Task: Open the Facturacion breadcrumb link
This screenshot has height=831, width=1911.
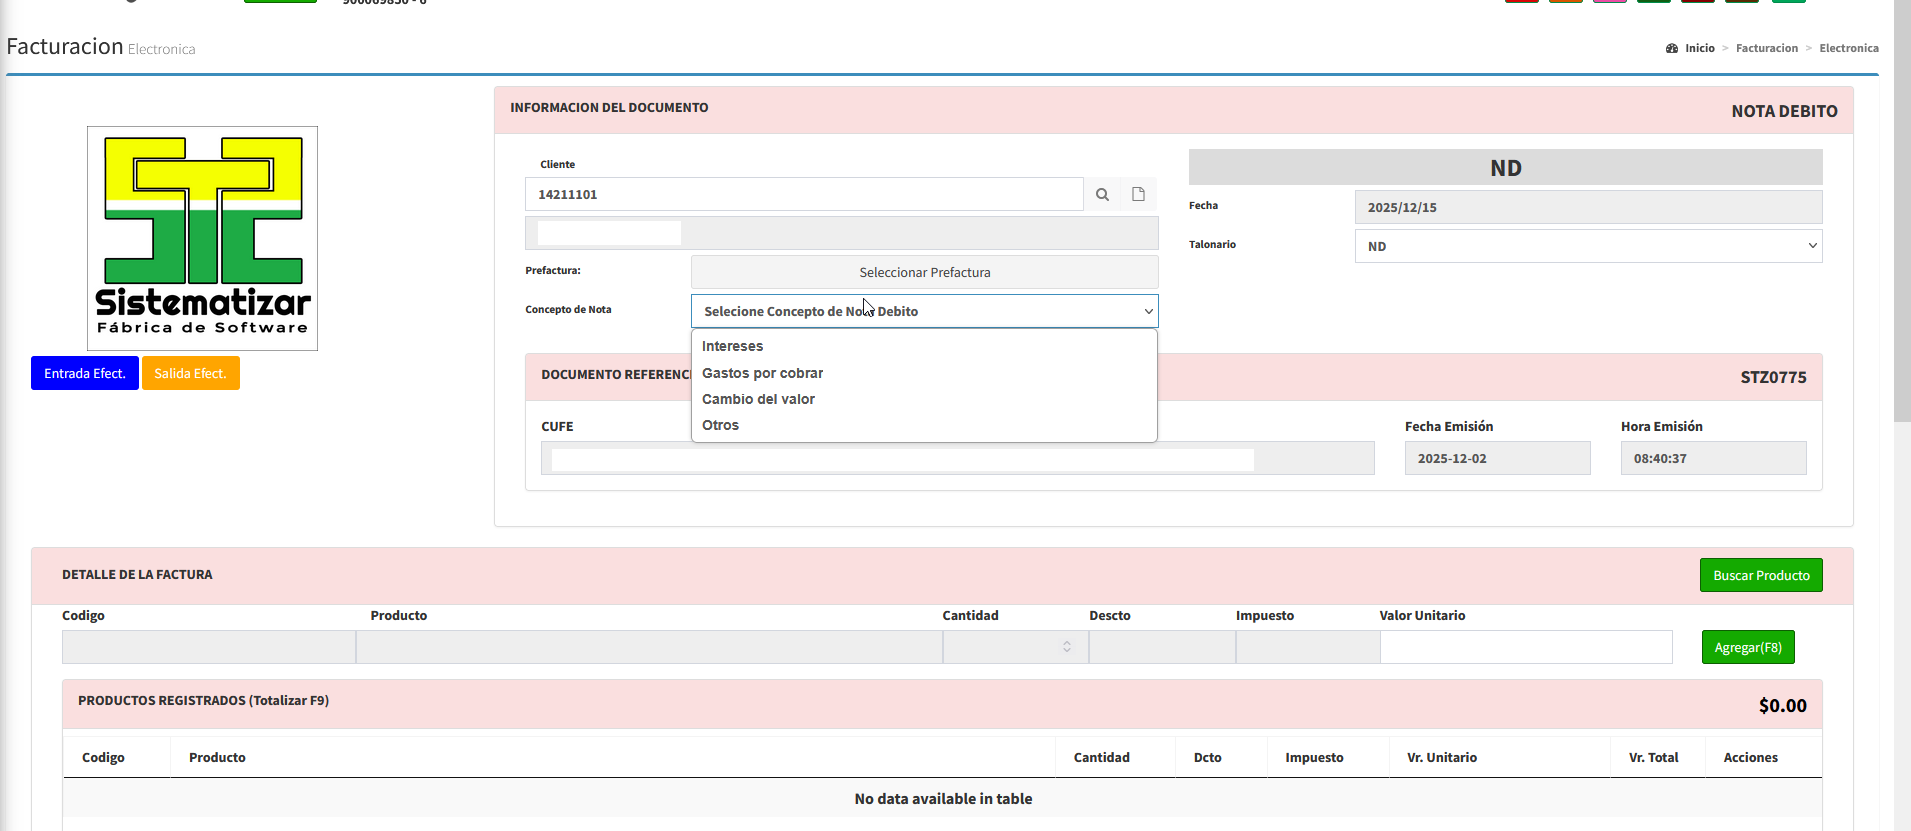Action: click(1766, 48)
